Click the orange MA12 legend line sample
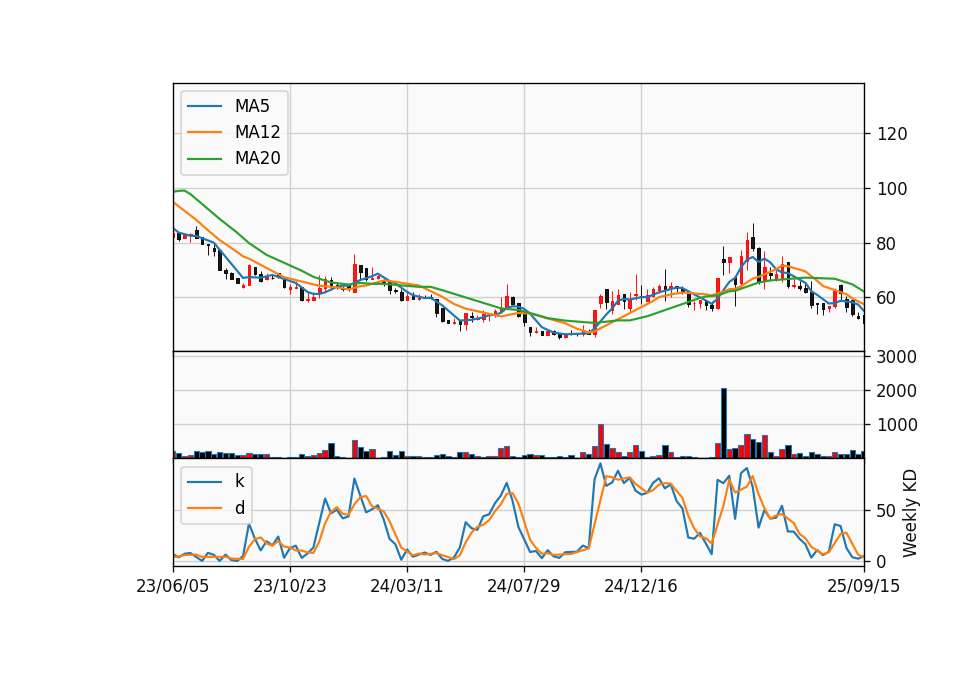 (204, 132)
